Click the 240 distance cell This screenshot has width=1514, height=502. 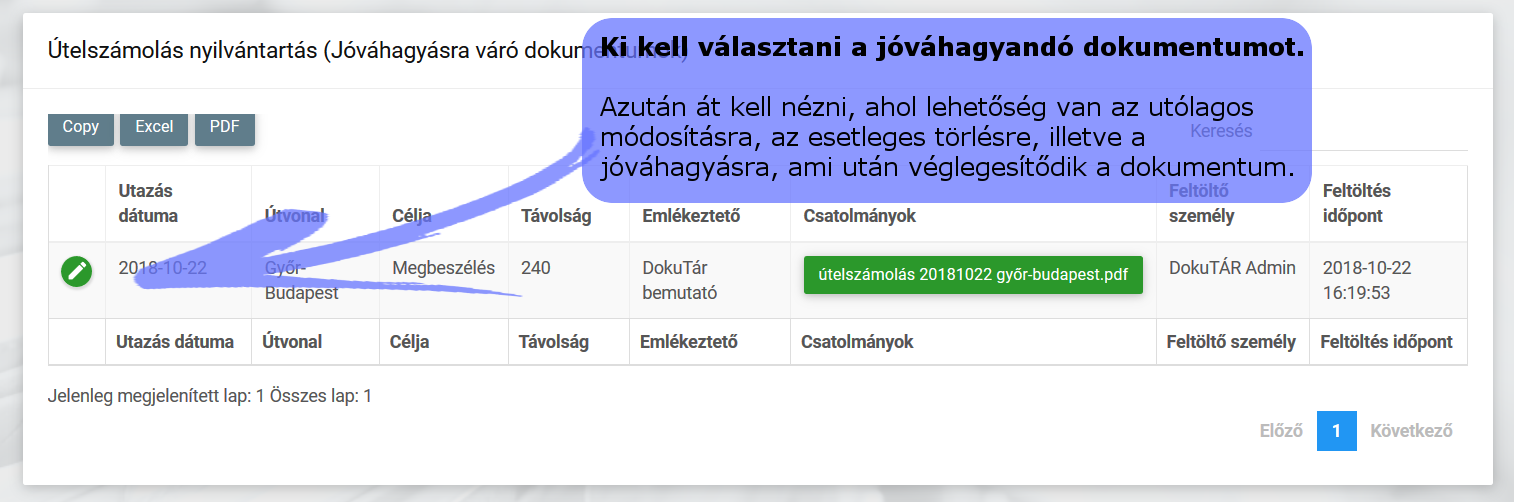pos(568,280)
